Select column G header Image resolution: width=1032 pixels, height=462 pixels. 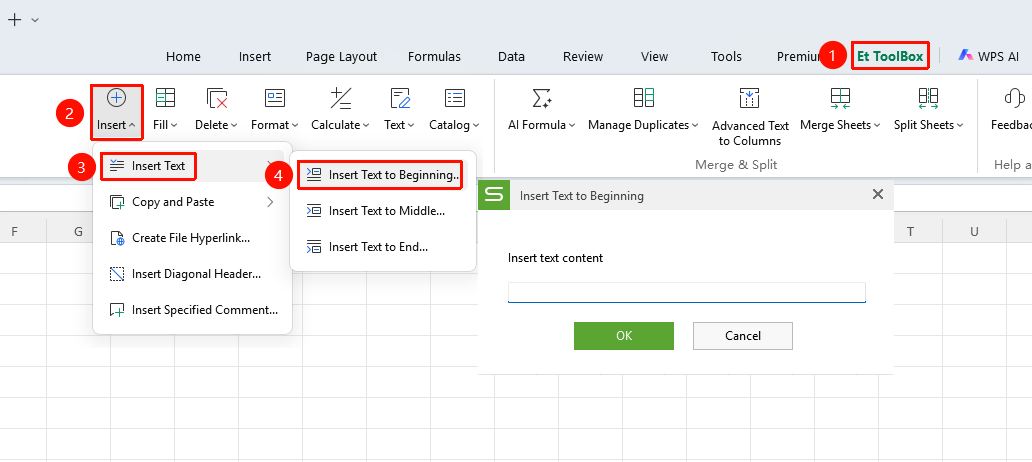point(78,231)
